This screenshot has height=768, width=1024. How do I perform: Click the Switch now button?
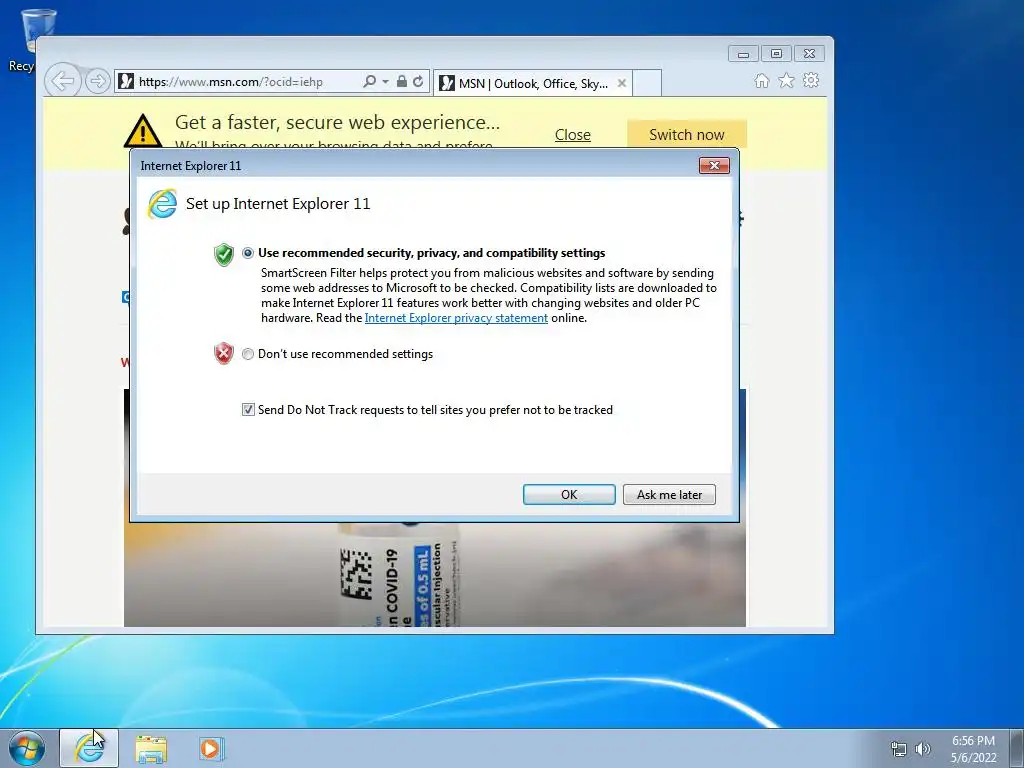pyautogui.click(x=686, y=135)
